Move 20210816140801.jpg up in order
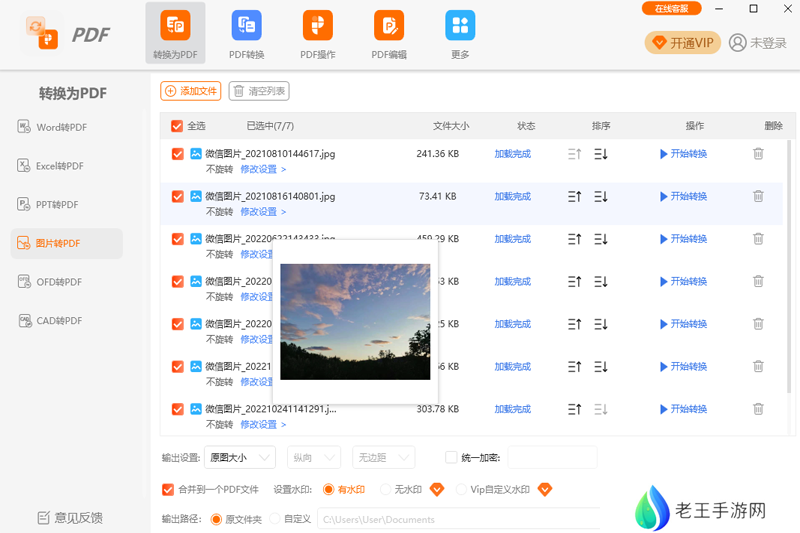The height and width of the screenshot is (533, 800). [574, 196]
